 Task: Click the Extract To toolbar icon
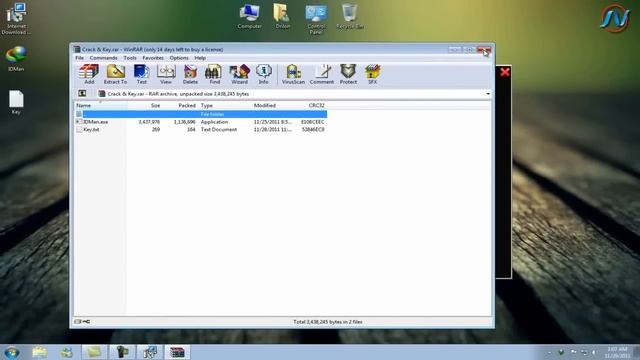pyautogui.click(x=116, y=74)
